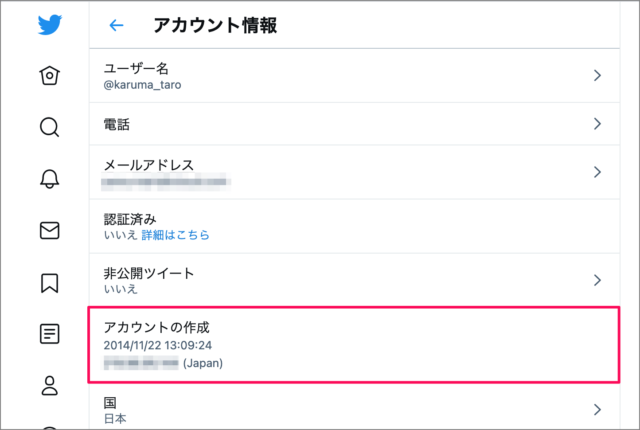The width and height of the screenshot is (640, 430).
Task: Open Lists icon in sidebar
Action: tap(49, 334)
